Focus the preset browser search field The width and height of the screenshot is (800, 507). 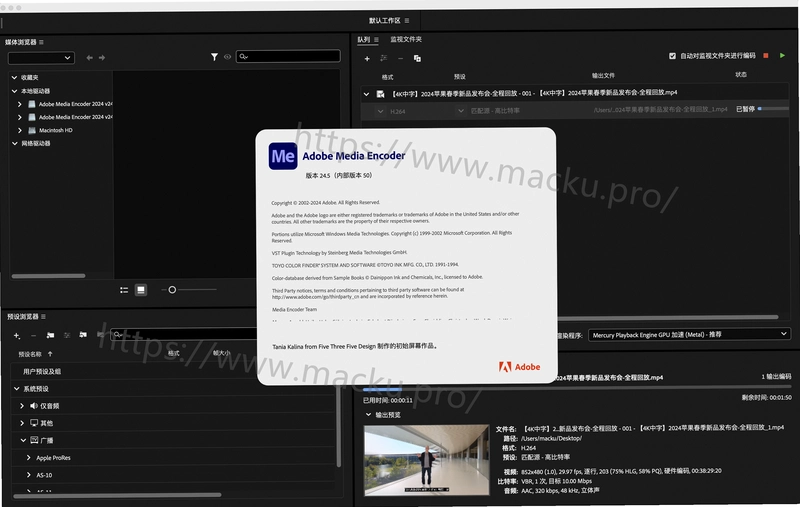(x=184, y=335)
